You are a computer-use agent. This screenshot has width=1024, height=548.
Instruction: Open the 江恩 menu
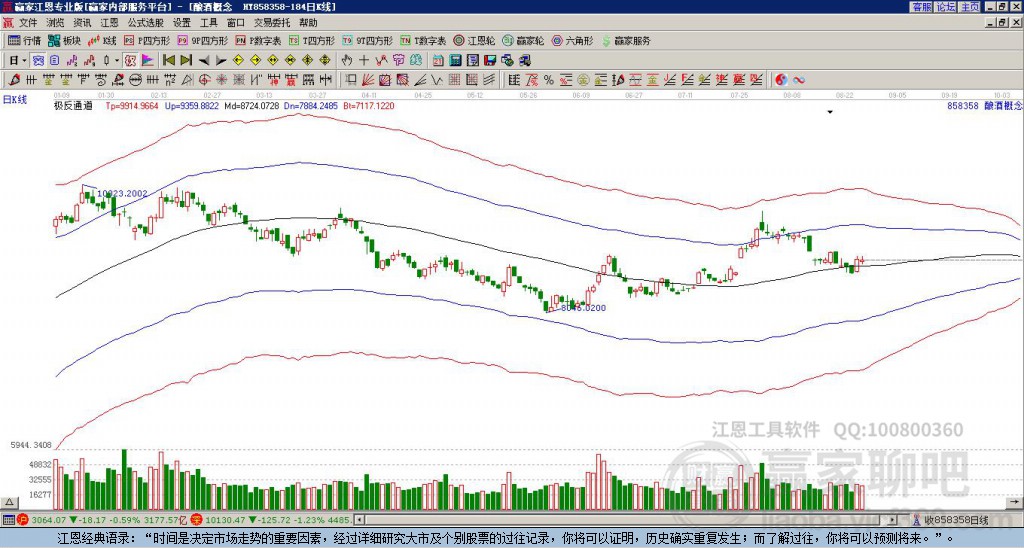110,23
